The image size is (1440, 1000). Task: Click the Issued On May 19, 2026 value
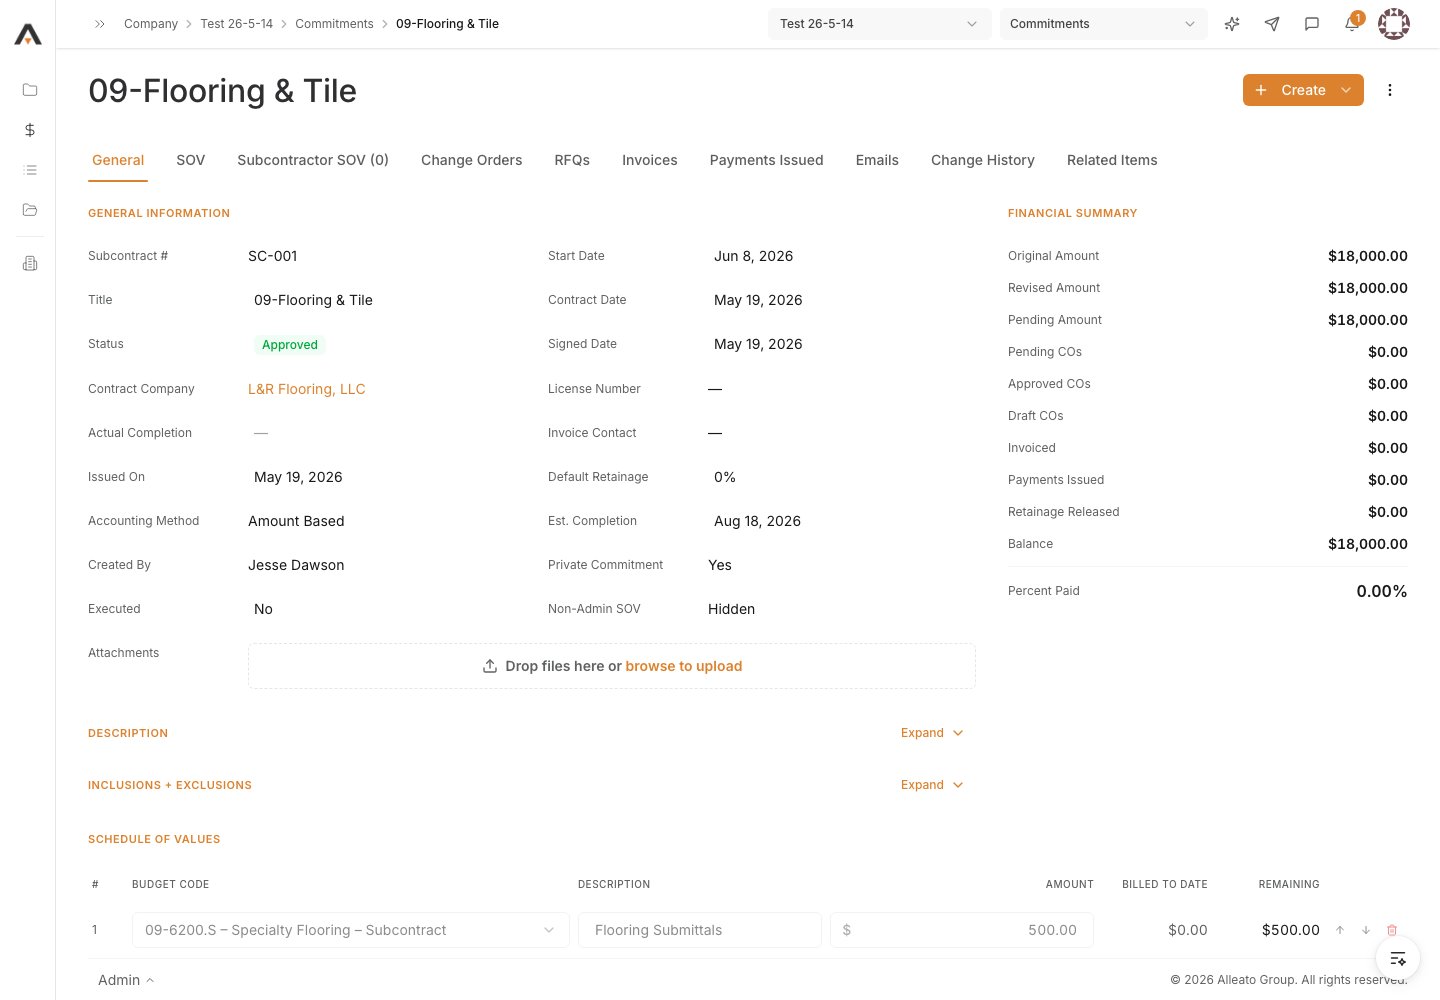298,477
